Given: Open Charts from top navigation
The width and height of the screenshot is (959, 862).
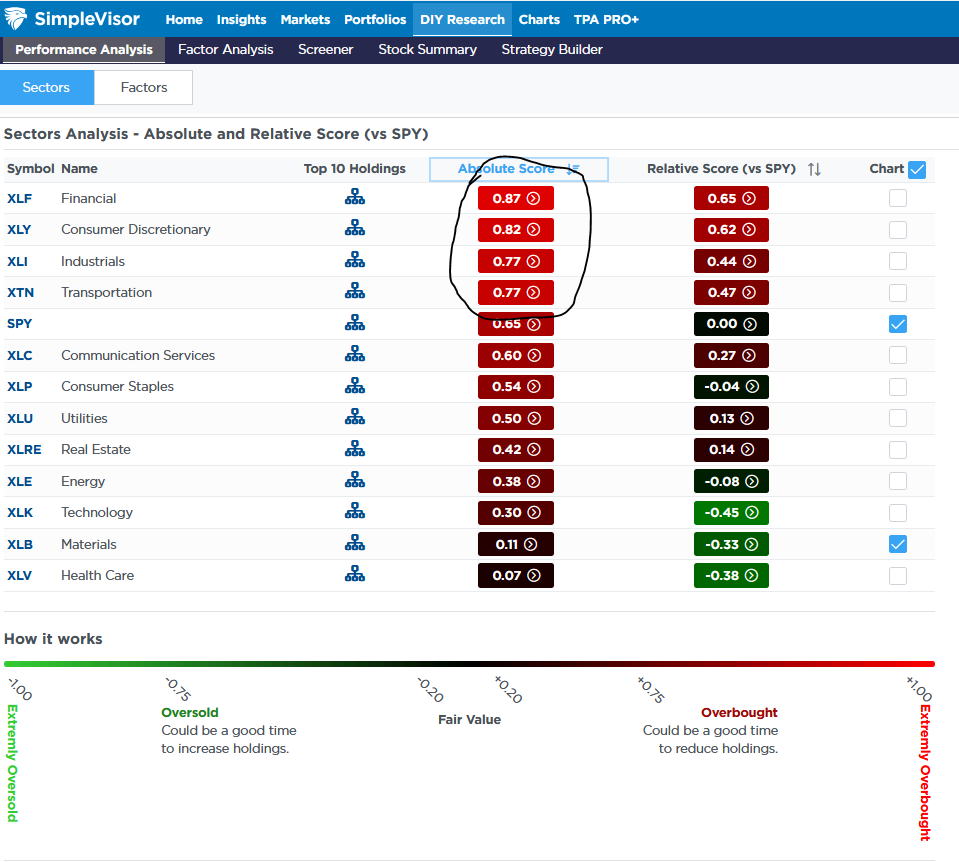Looking at the screenshot, I should 539,20.
